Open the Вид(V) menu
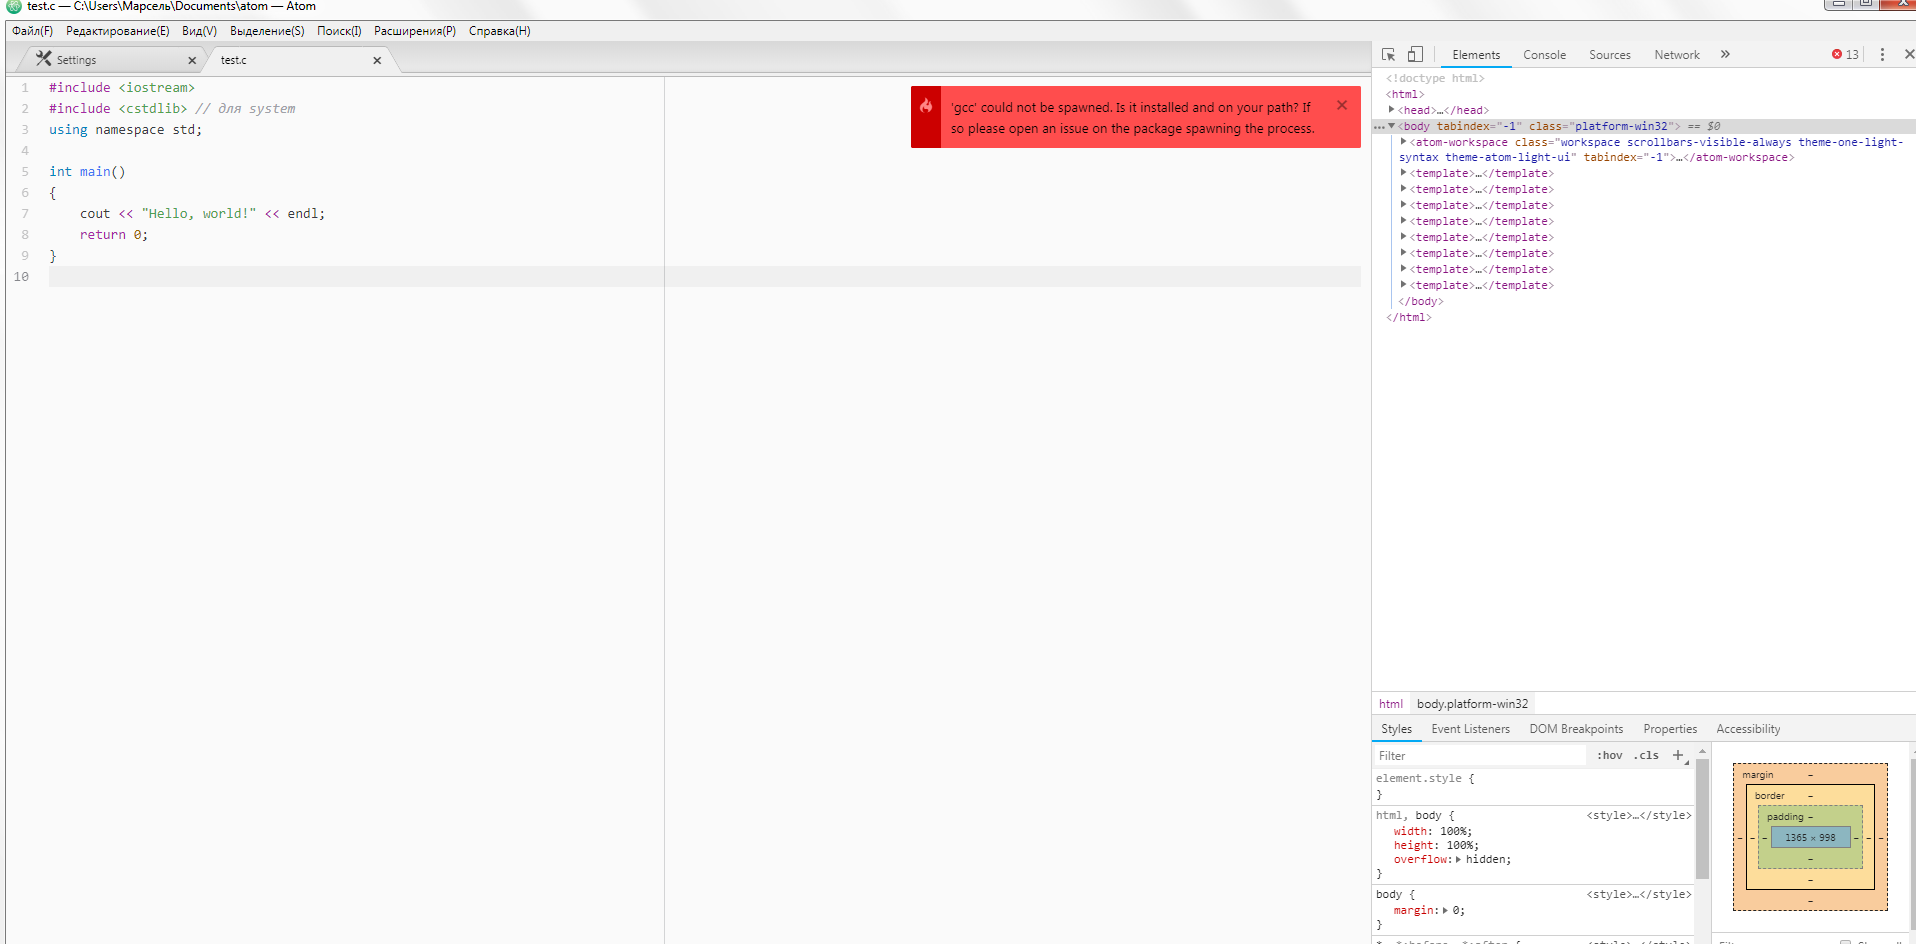Viewport: 1916px width, 944px height. (200, 31)
